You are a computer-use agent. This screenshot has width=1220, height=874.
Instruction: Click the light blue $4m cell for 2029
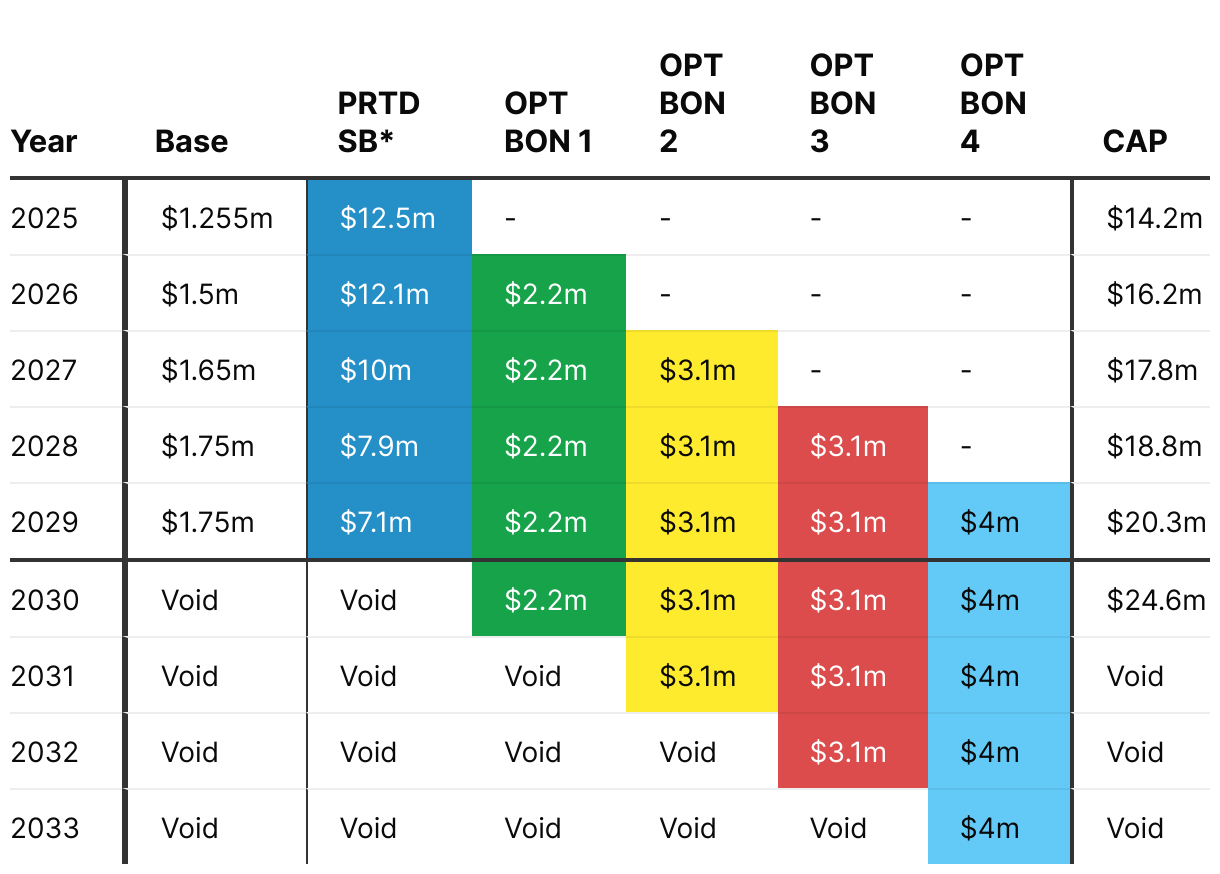pos(990,522)
